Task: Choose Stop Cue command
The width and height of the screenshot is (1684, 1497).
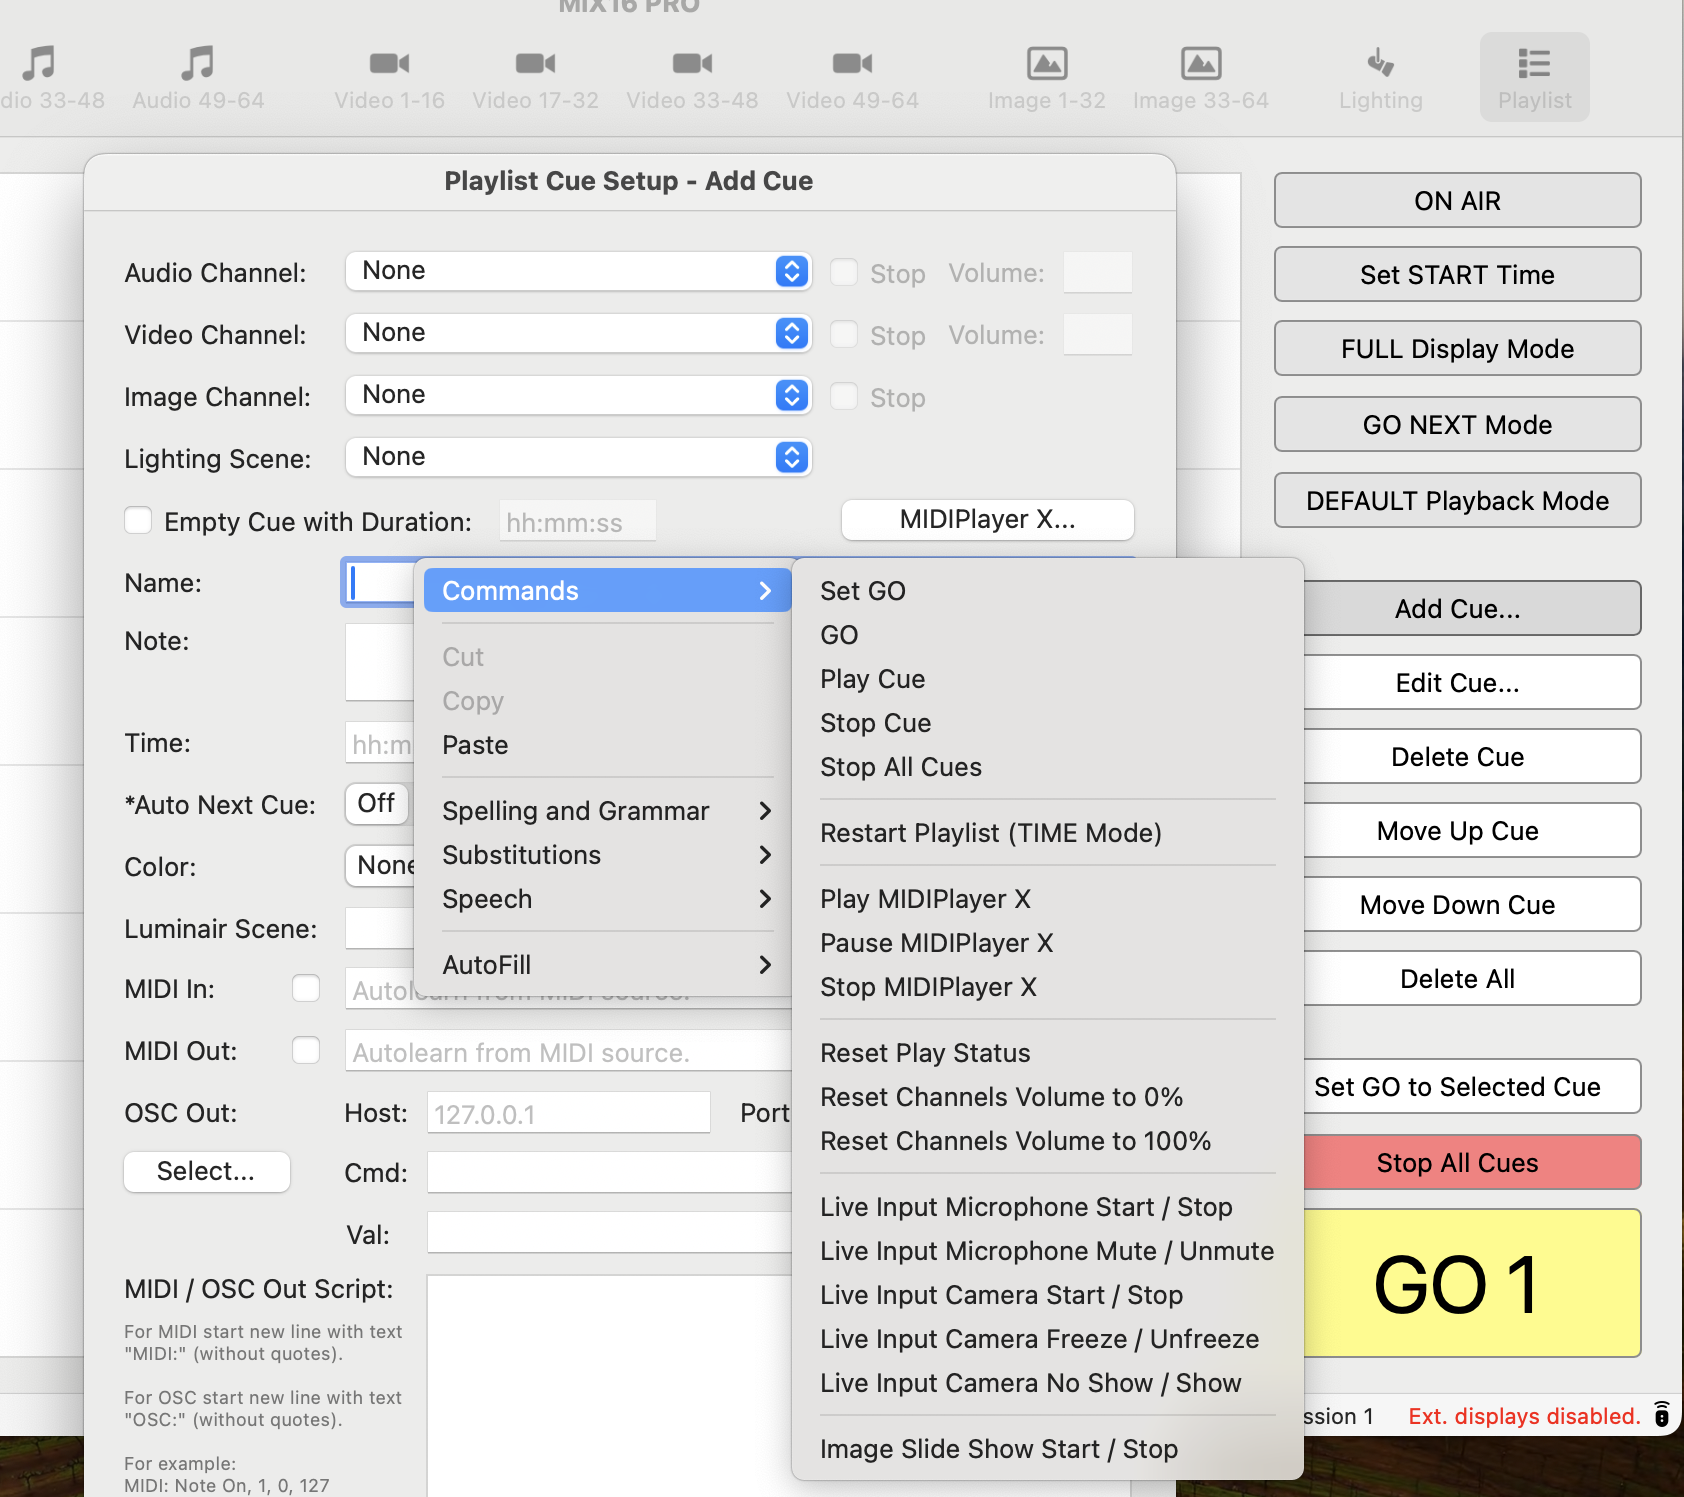Action: coord(1047,723)
